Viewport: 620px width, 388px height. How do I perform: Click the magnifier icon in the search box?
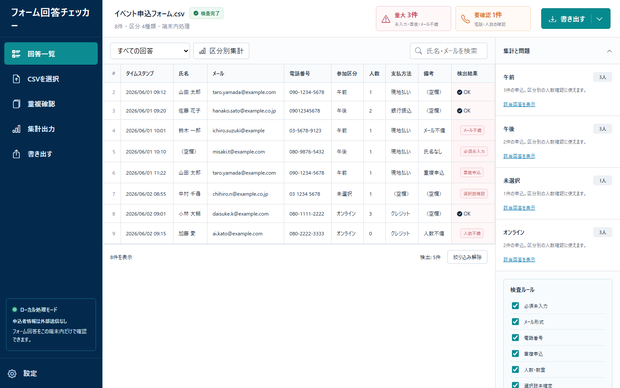click(418, 51)
